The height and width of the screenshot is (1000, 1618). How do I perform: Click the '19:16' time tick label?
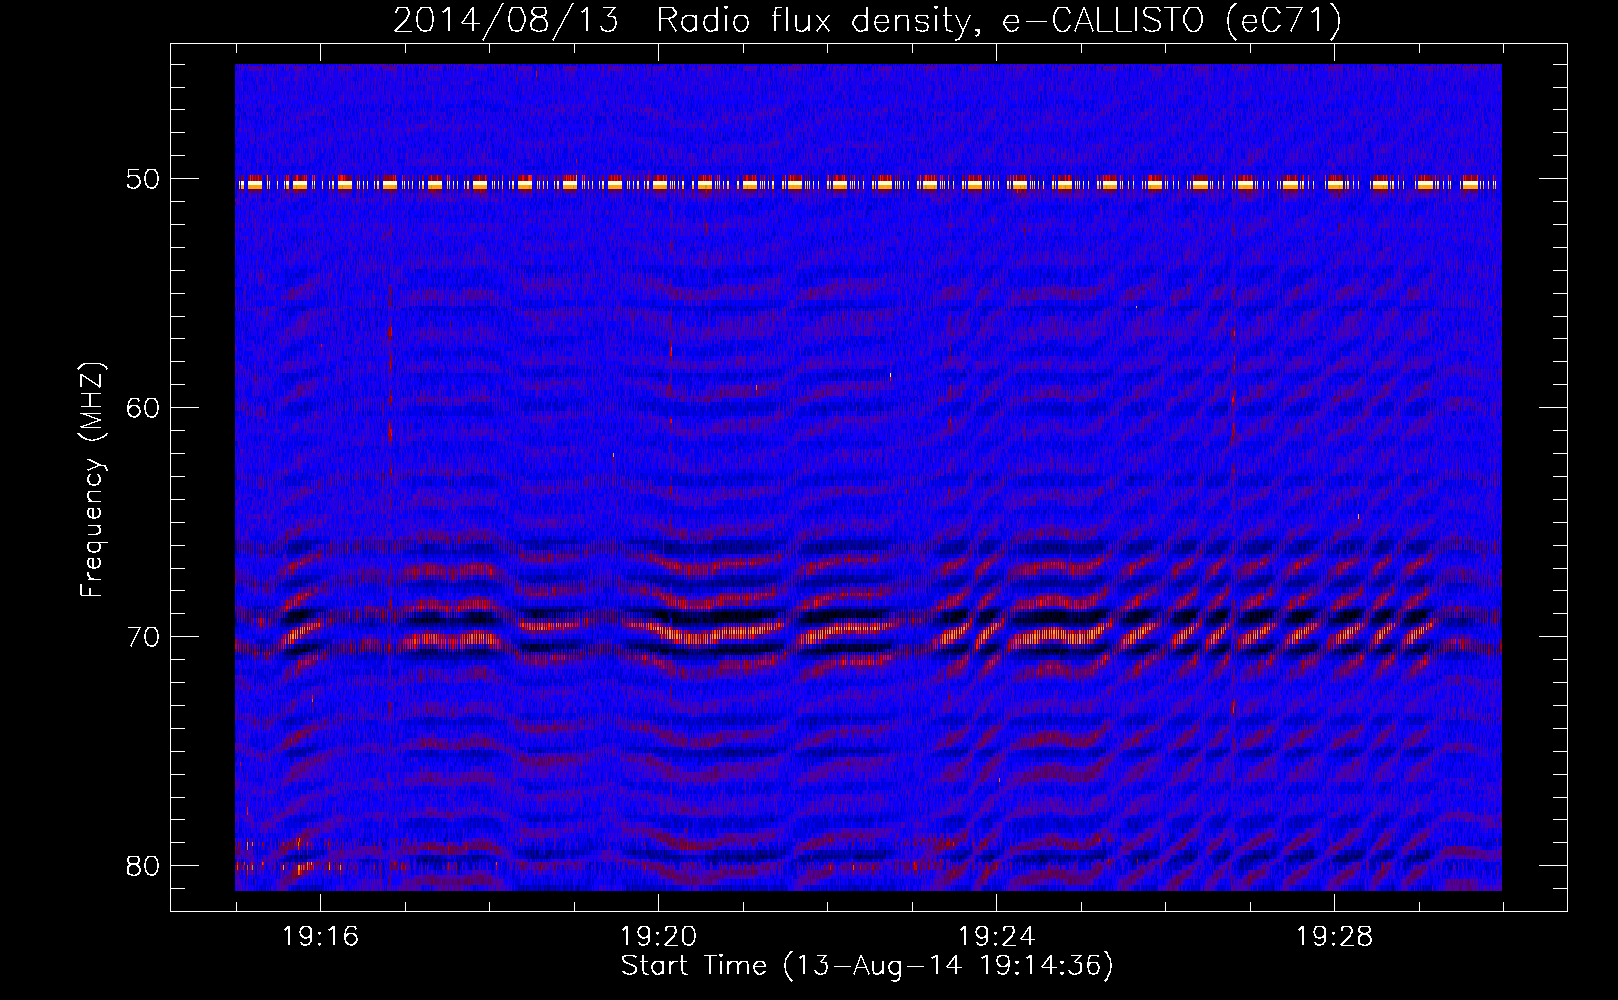320,937
